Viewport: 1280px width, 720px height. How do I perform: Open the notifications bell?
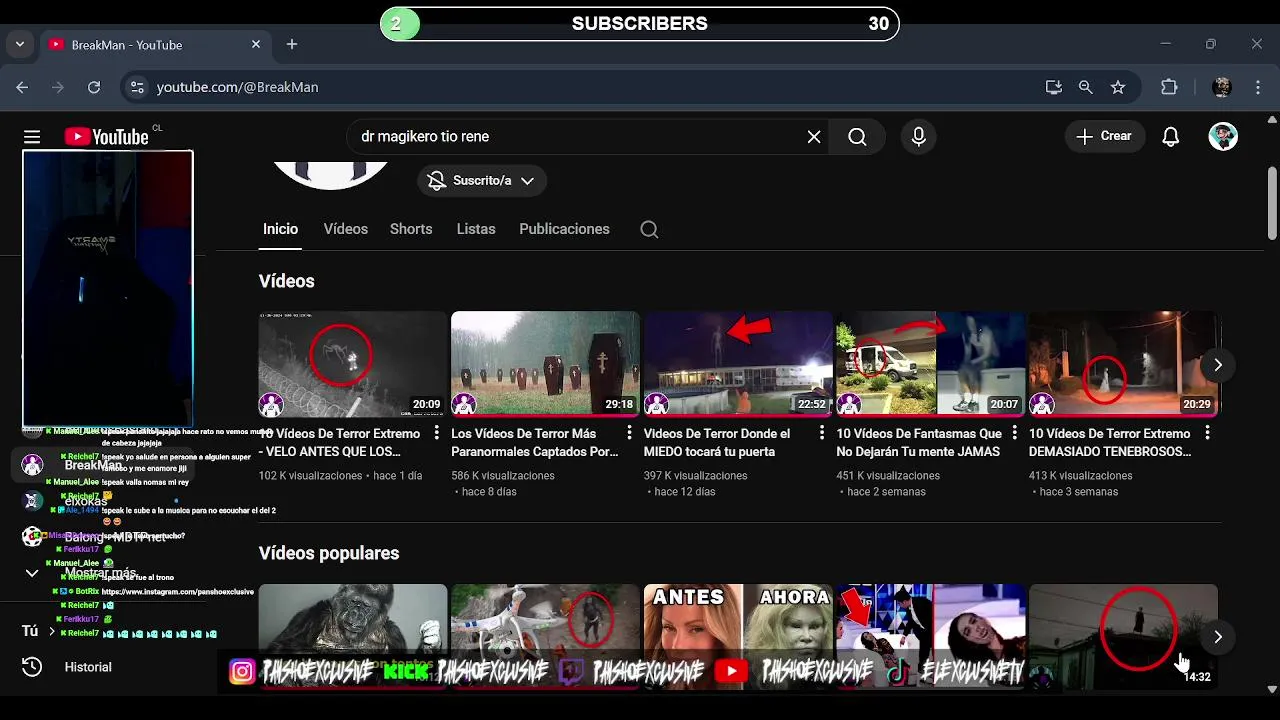coord(1171,137)
